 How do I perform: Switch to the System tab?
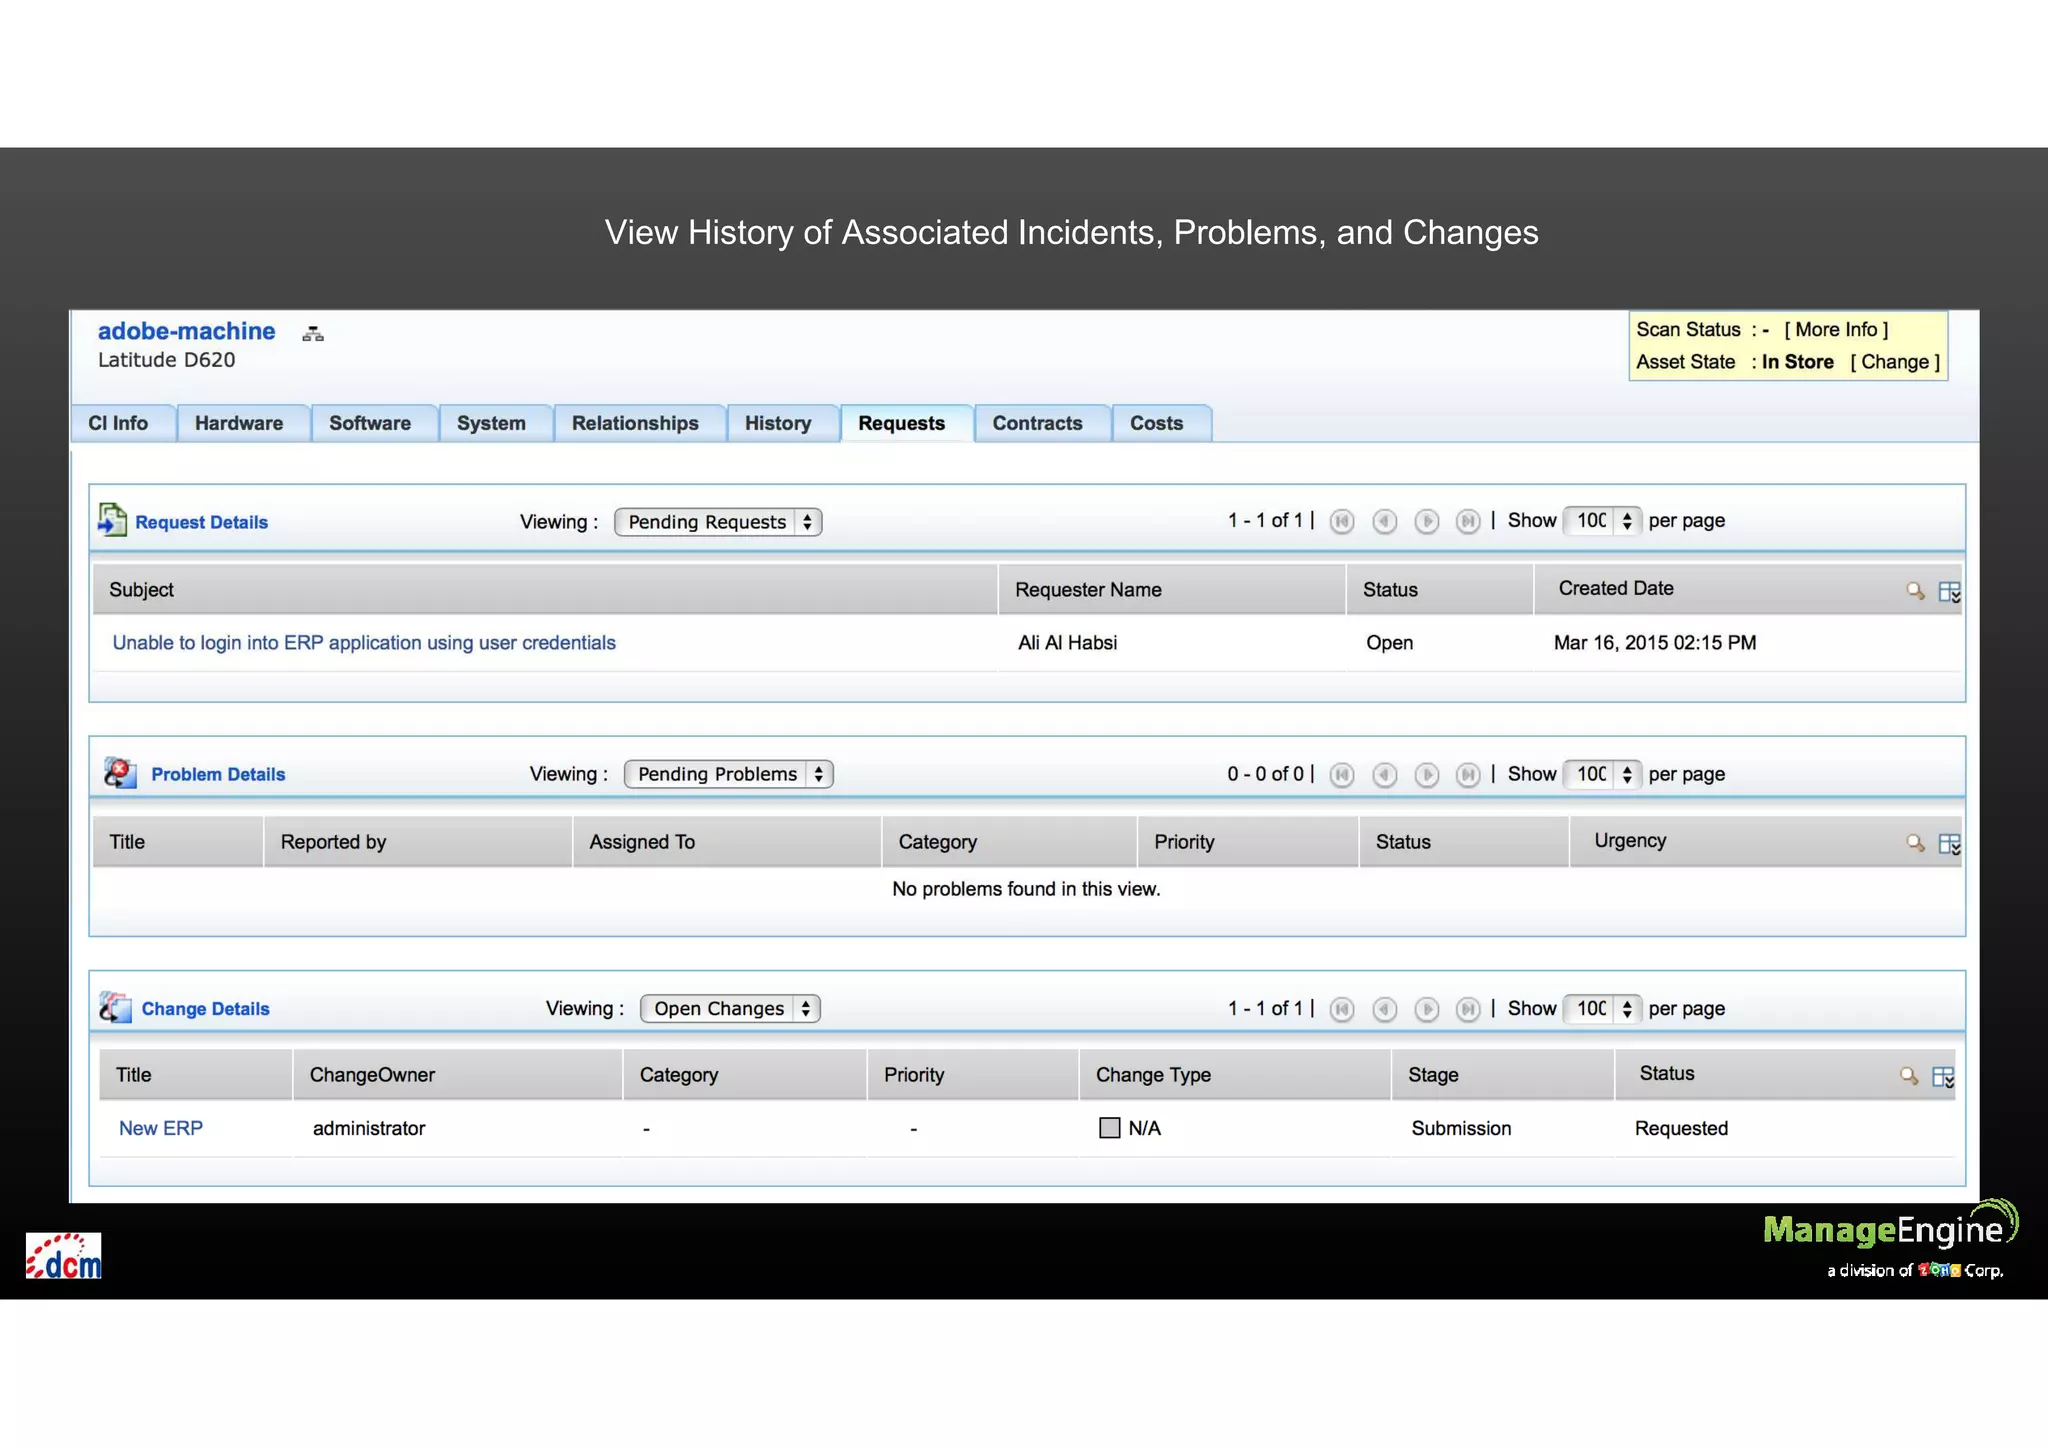point(495,423)
